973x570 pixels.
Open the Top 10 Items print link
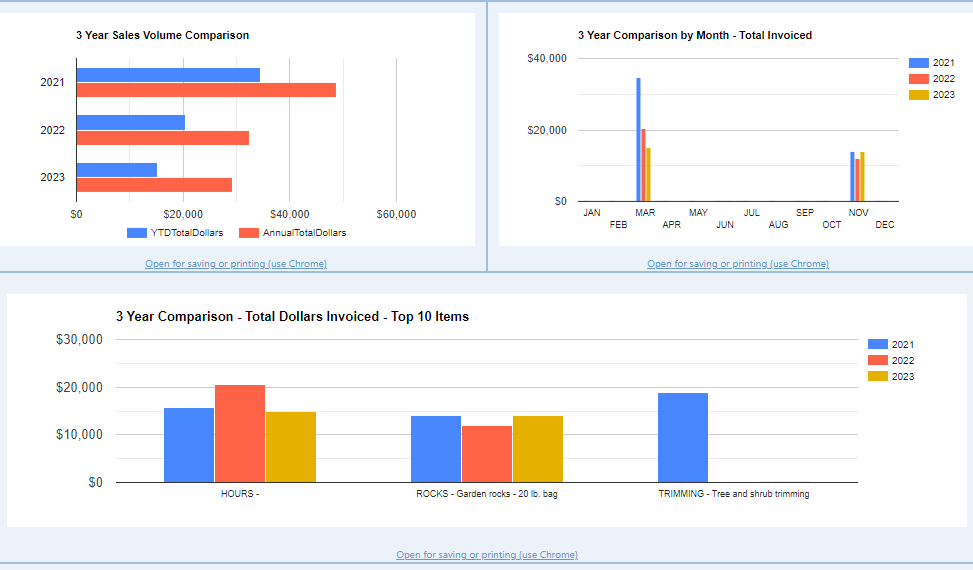pos(486,555)
